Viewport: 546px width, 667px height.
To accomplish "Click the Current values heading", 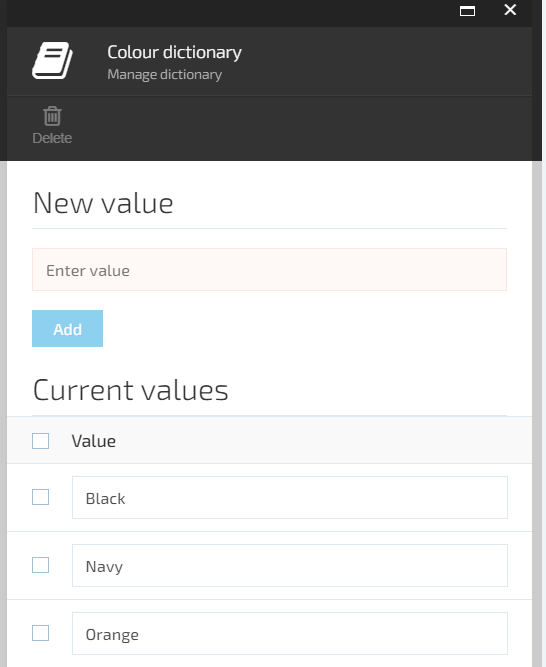I will [x=131, y=390].
